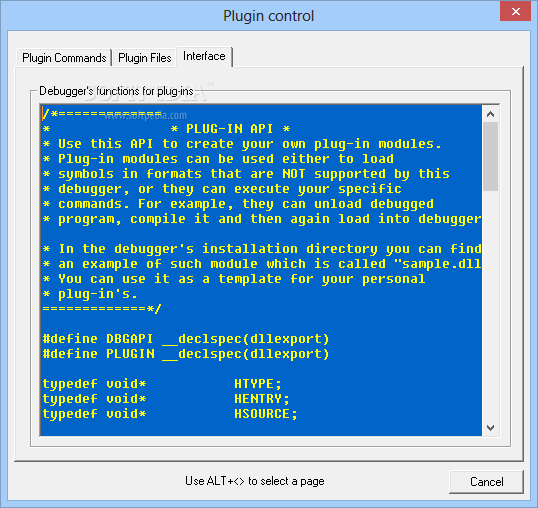Click the line 'Plug-in modules can be used either'
538x508 pixels.
click(218, 159)
